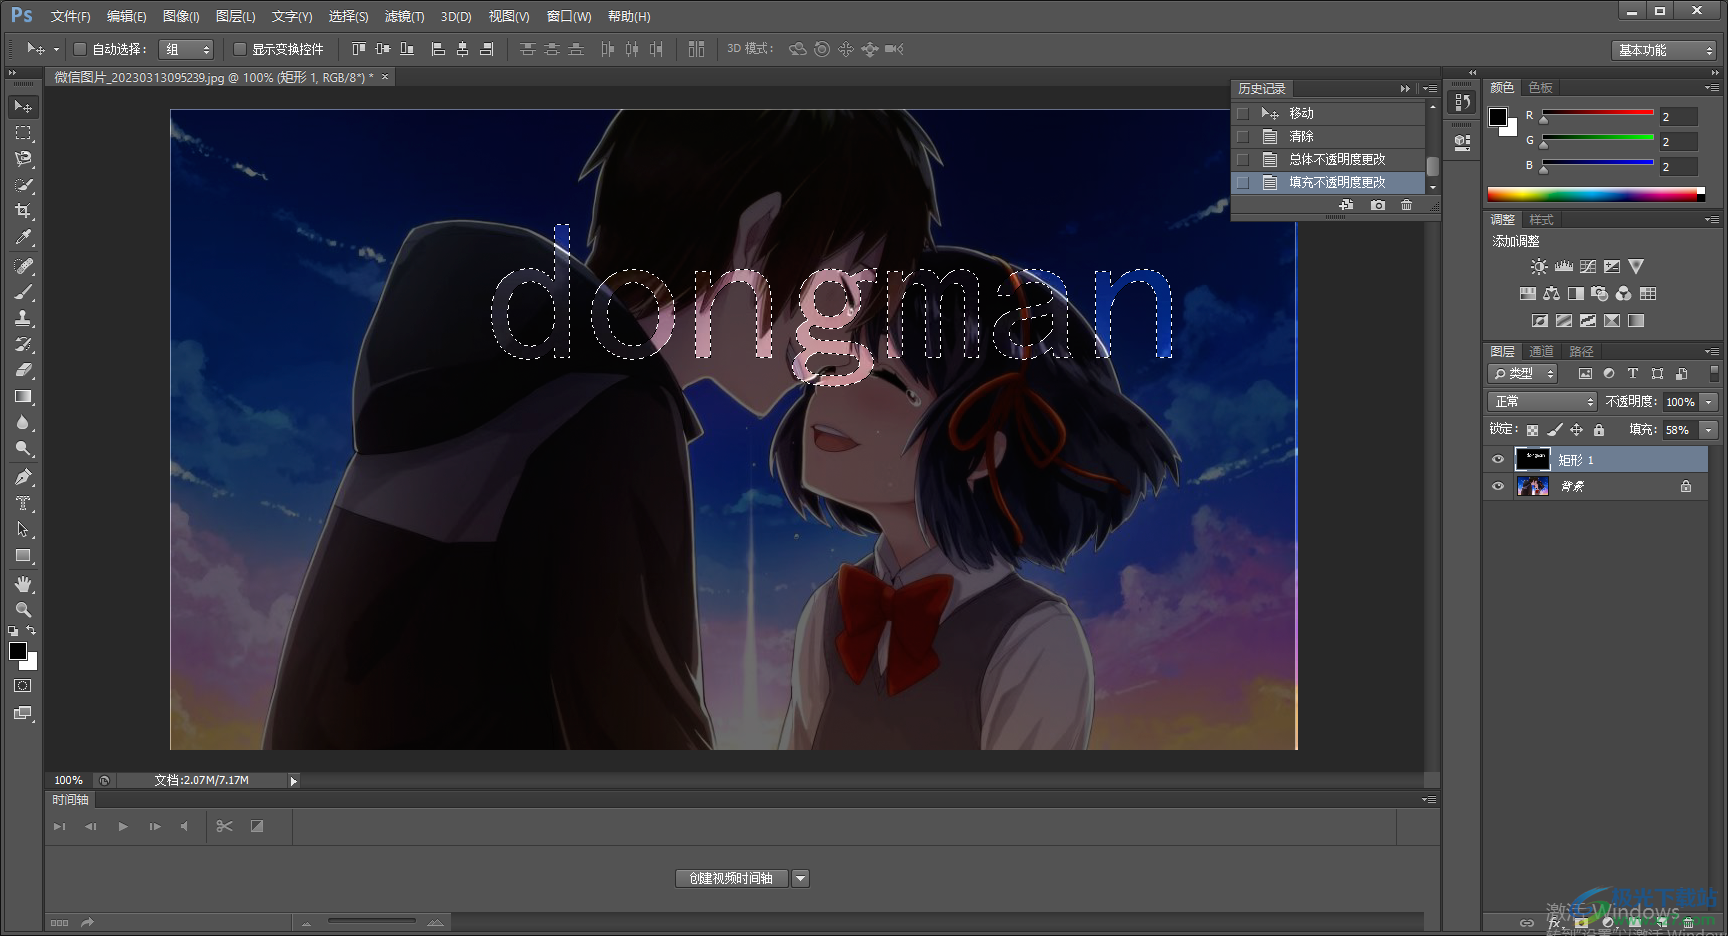Click the zoom percentage field 100%

[x=68, y=781]
